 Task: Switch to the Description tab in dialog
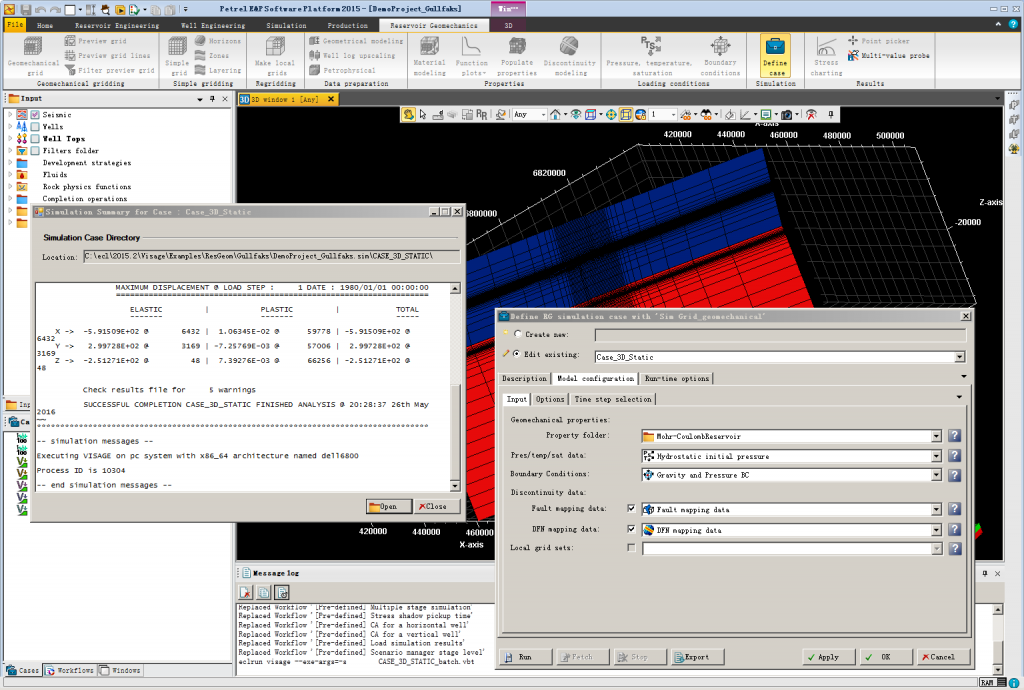tap(524, 379)
